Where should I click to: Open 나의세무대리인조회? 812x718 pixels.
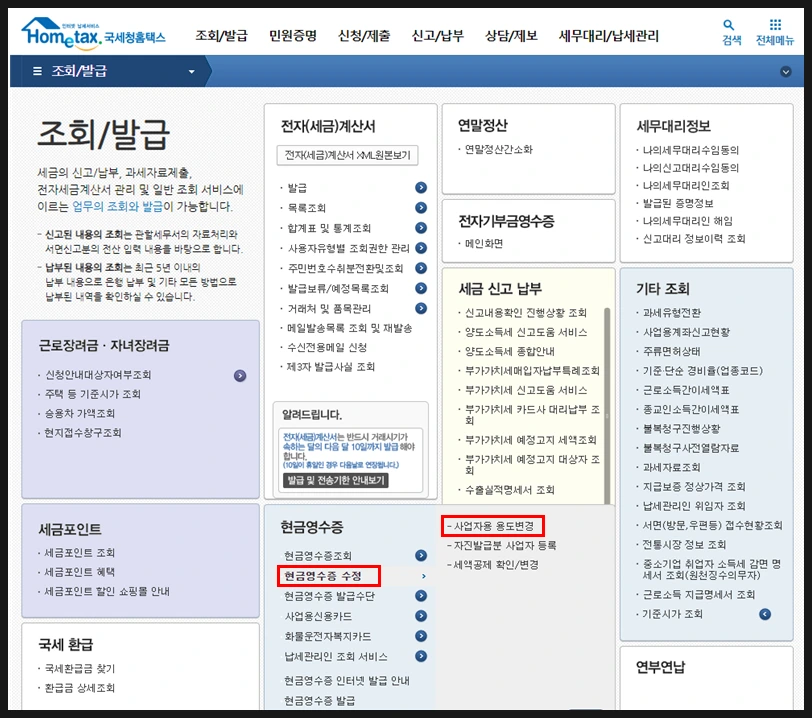686,185
